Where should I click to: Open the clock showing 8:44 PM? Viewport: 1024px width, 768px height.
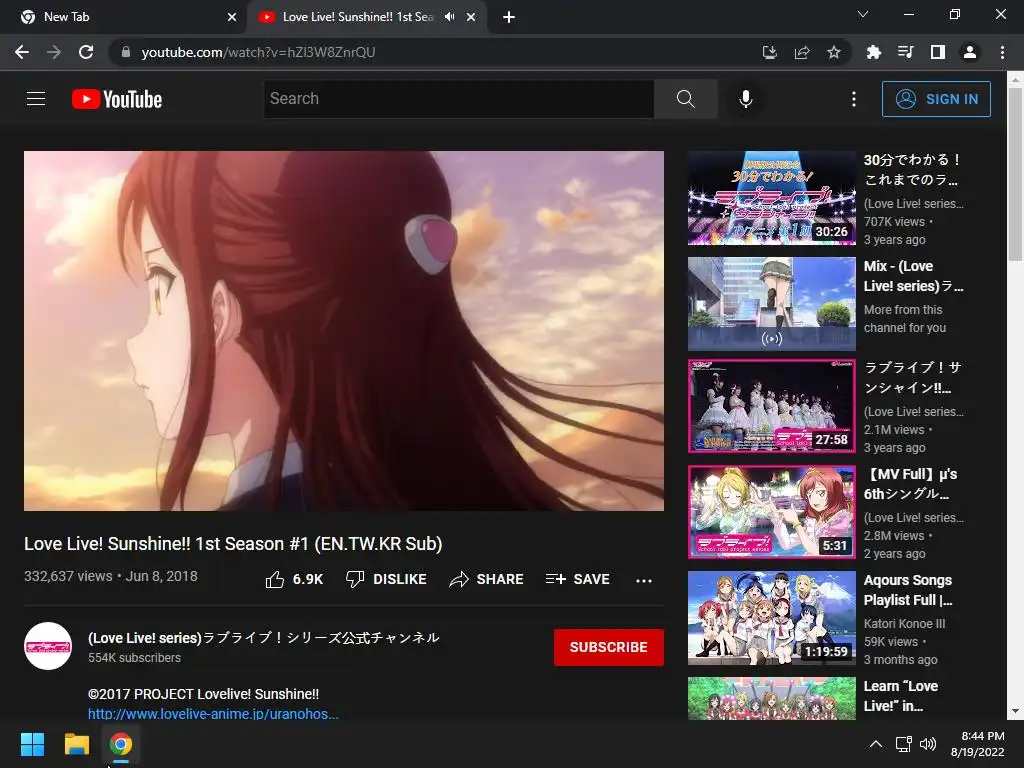978,744
